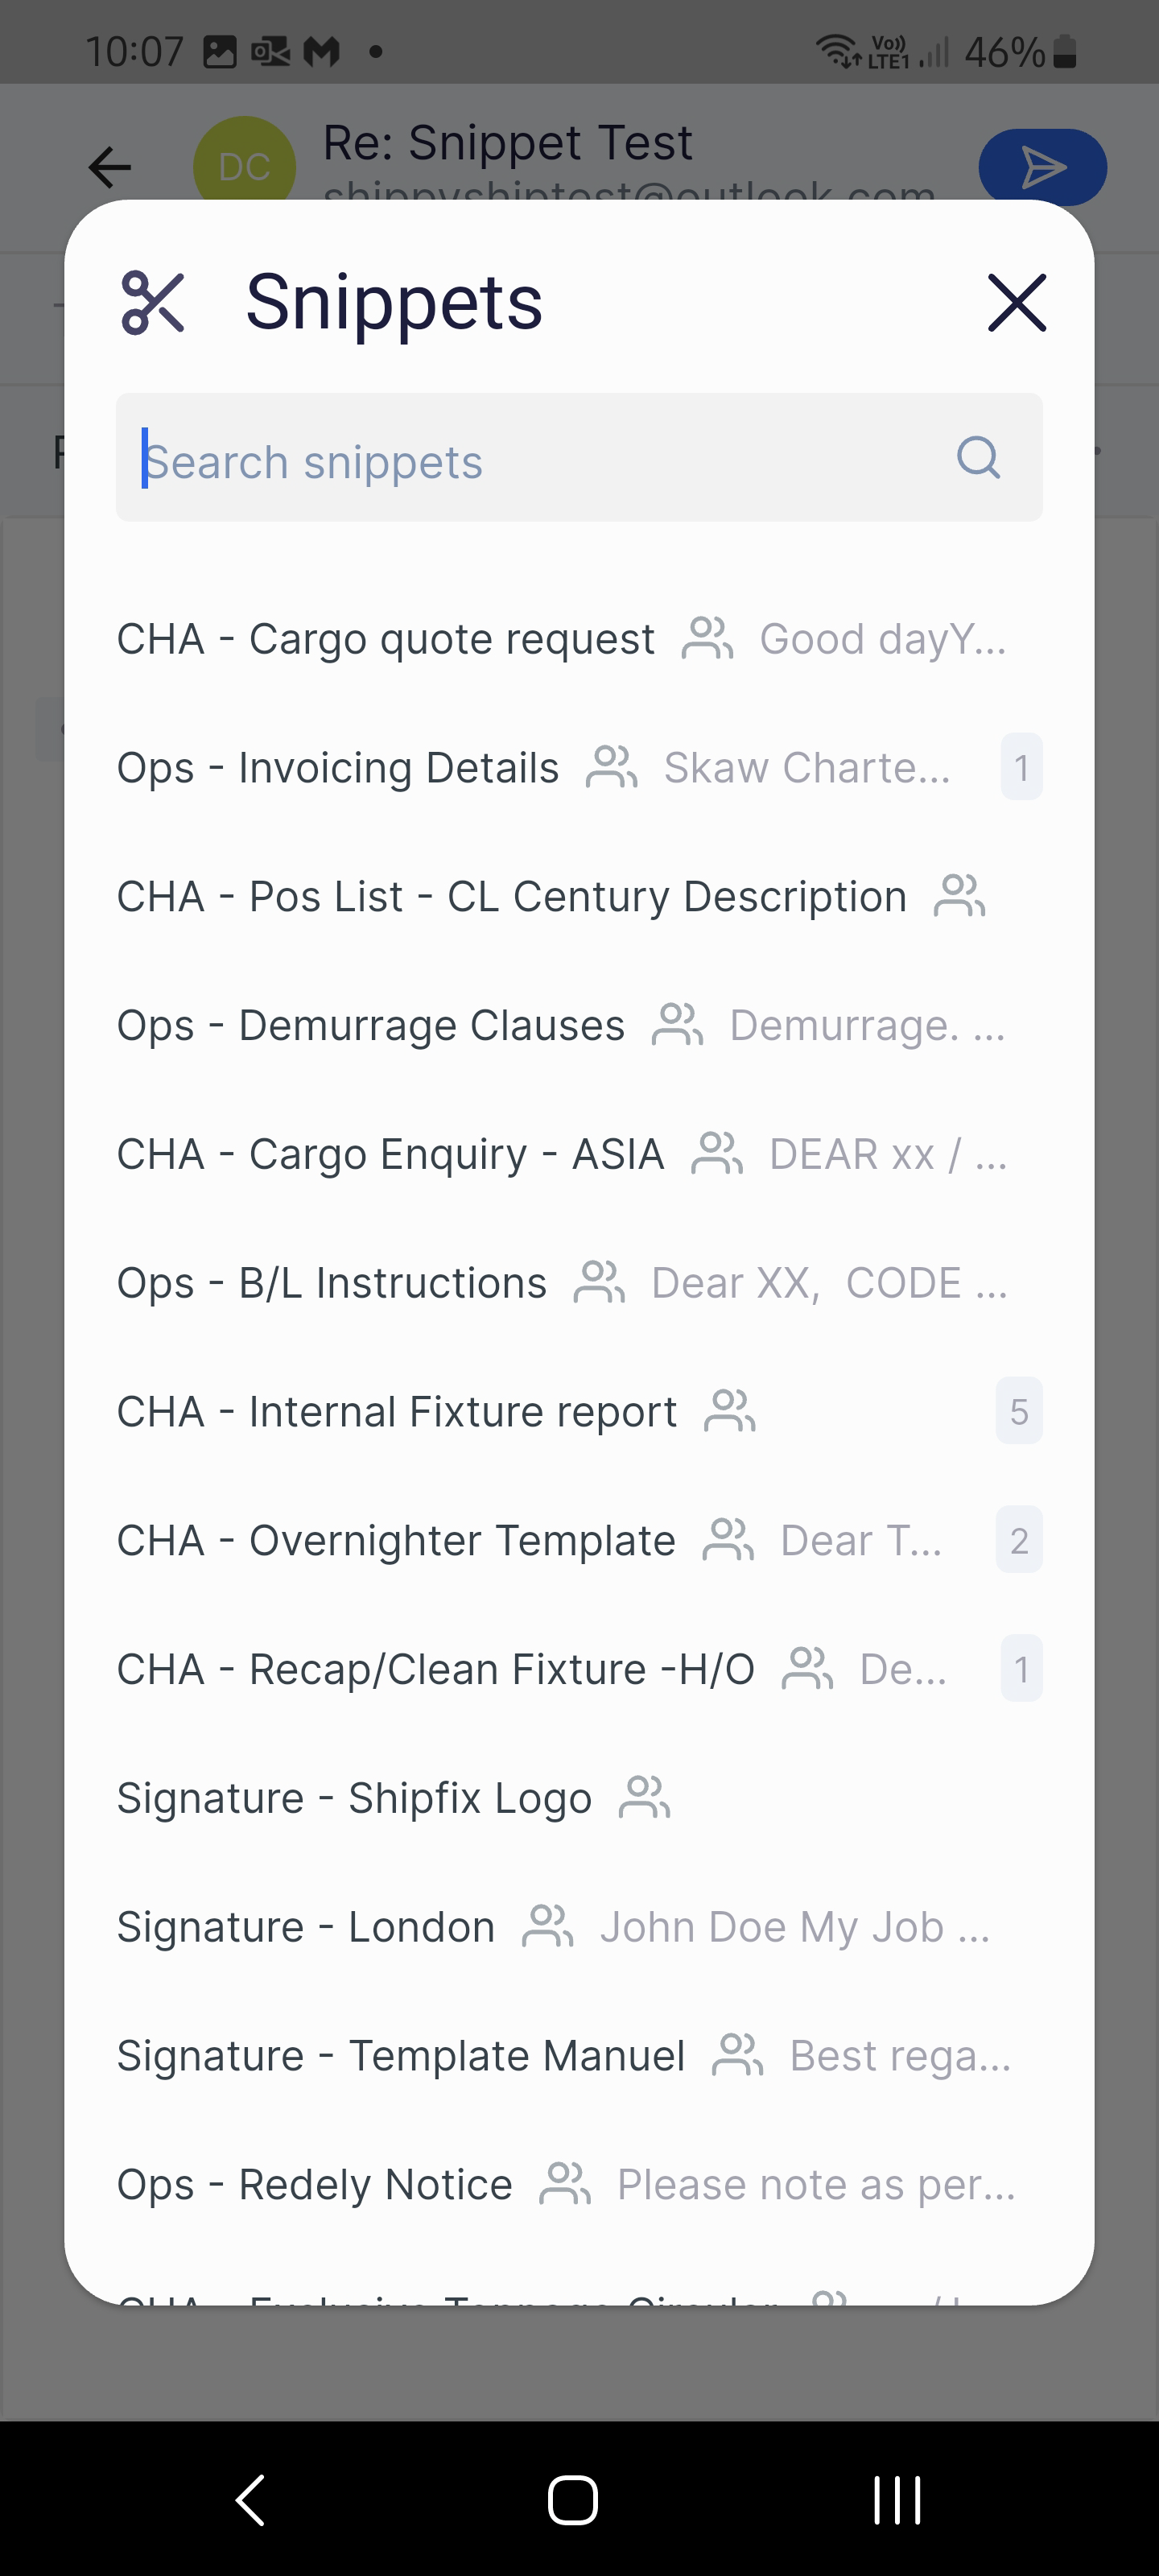This screenshot has height=2576, width=1159.
Task: Choose Signature - London snippet
Action: [x=306, y=1927]
